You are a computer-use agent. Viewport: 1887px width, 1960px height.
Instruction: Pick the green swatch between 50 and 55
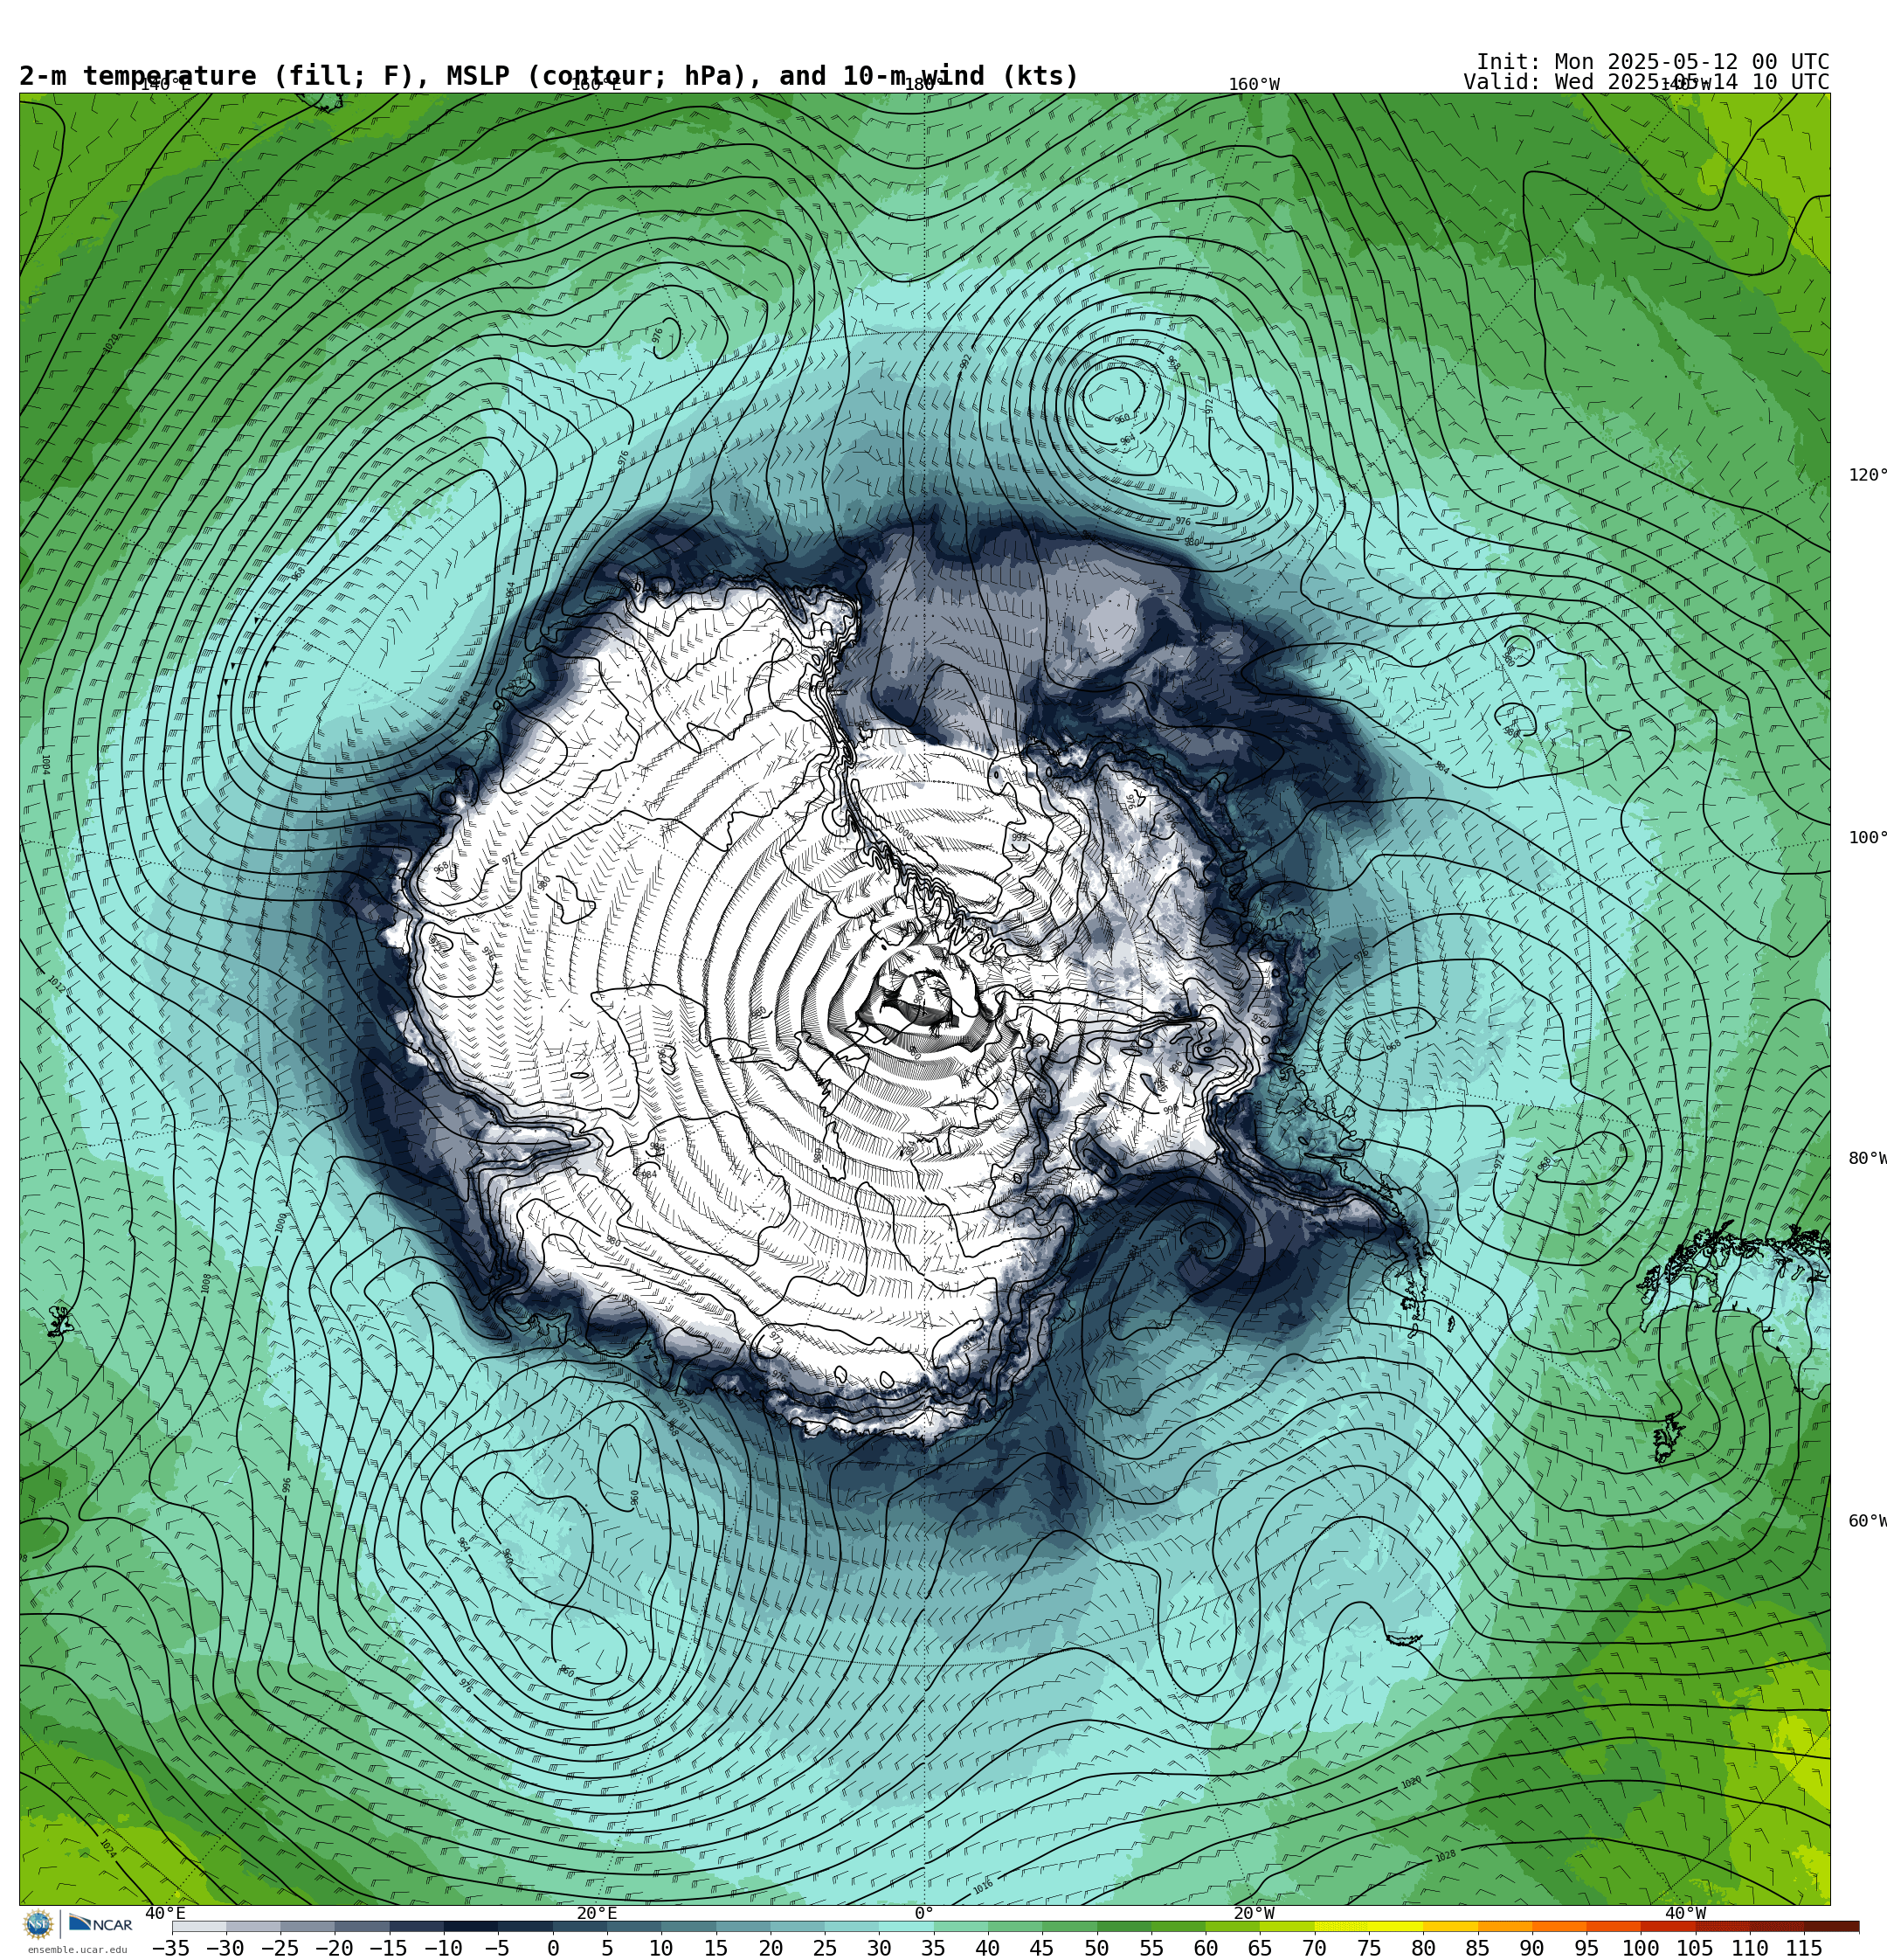pyautogui.click(x=1124, y=1926)
